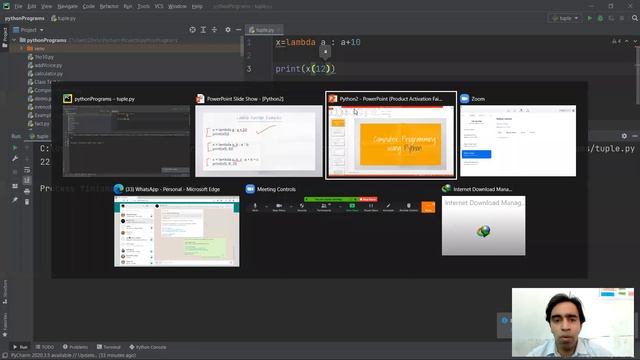Viewport: 640px width, 360px height.
Task: Open the tuple run configuration dropdown
Action: [x=565, y=18]
